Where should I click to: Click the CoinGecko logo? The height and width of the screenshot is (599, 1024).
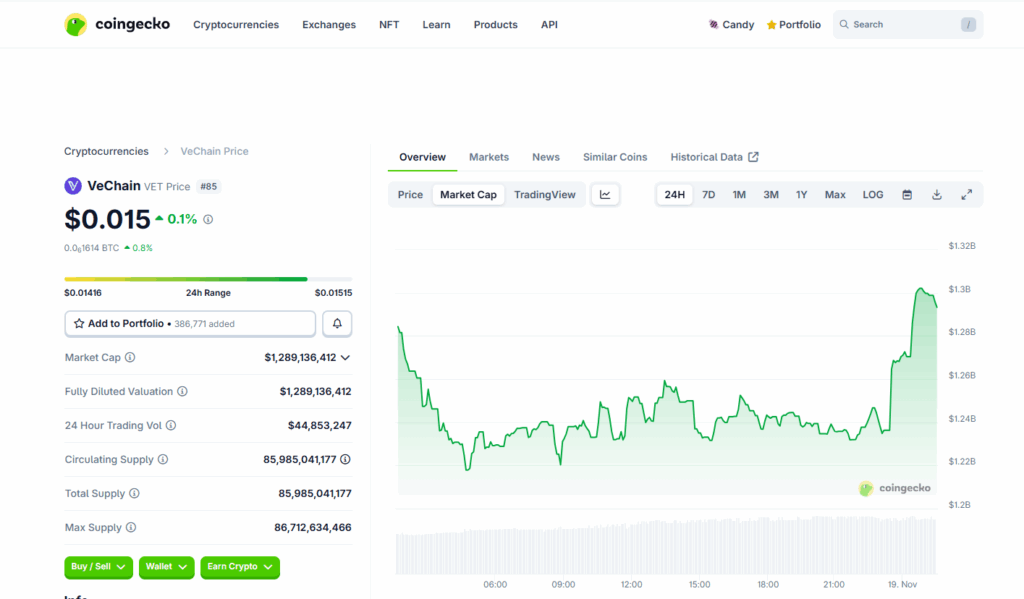coord(117,24)
